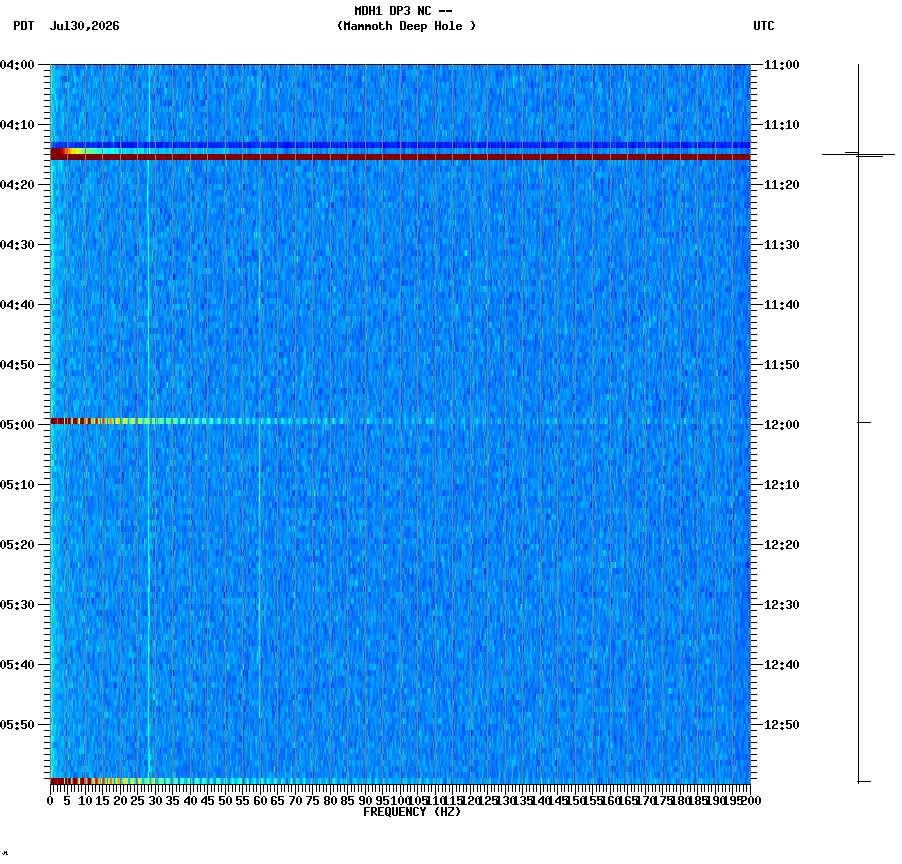Click the '04:50' PDT time label
This screenshot has width=902, height=864.
(x=17, y=365)
